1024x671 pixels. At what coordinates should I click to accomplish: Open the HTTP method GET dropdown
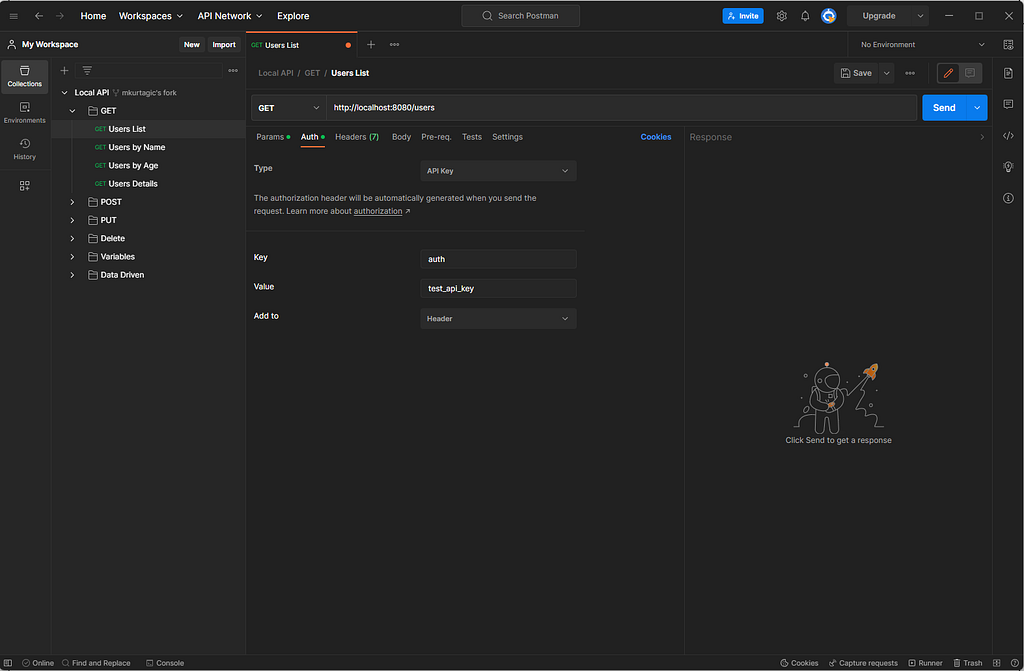(289, 108)
